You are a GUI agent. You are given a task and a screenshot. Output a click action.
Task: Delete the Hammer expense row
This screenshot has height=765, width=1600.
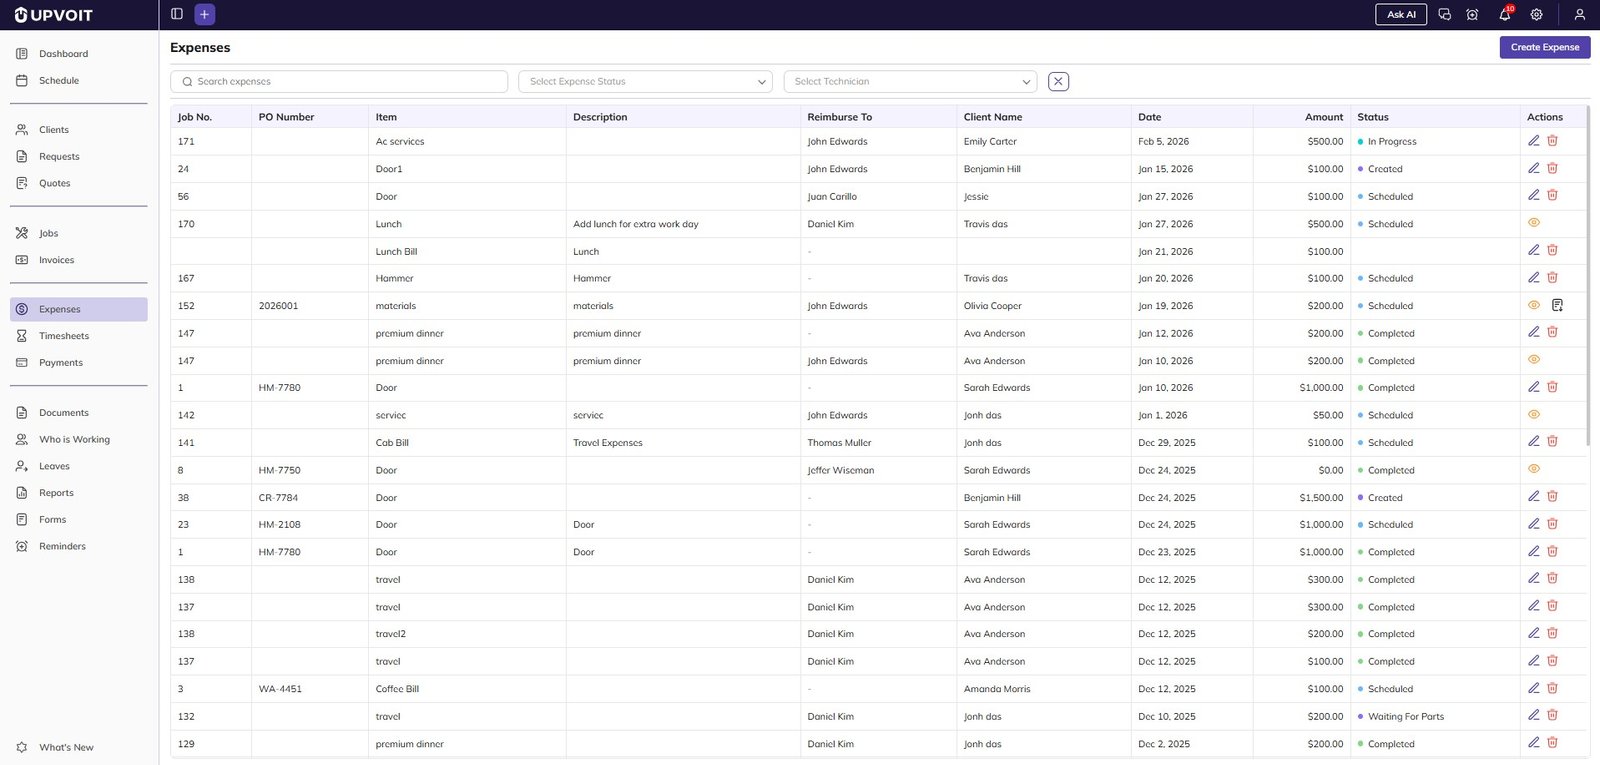pos(1552,277)
